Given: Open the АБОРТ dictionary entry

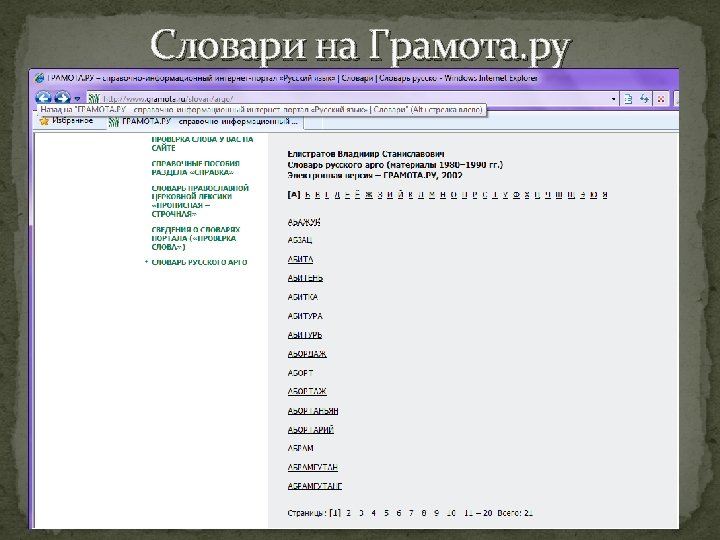Looking at the screenshot, I should coord(300,373).
